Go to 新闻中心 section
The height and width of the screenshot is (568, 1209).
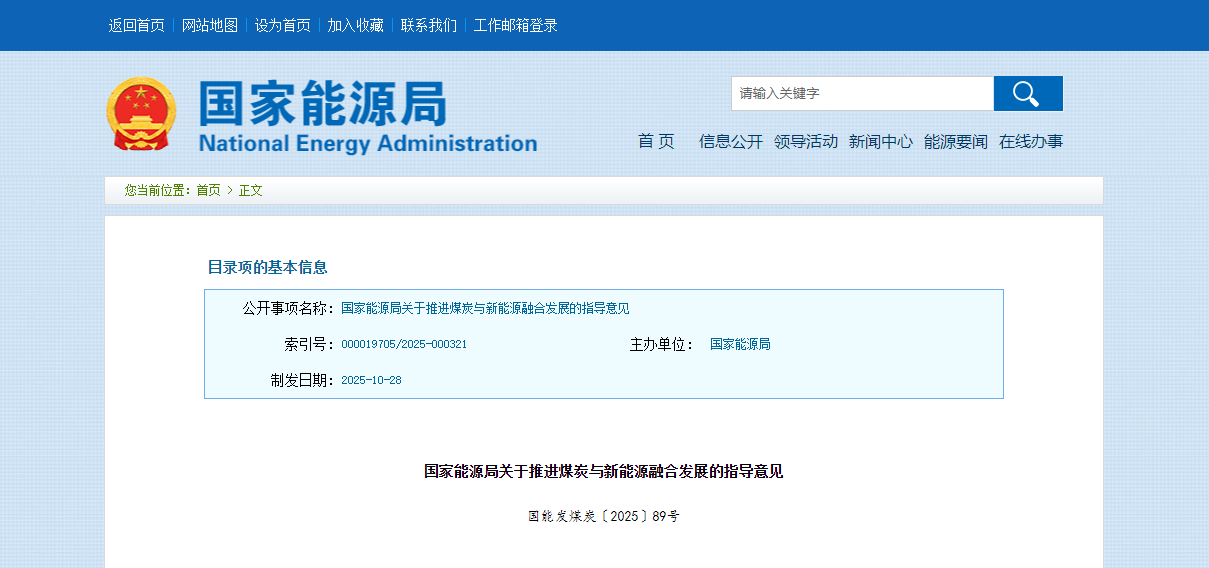point(880,141)
